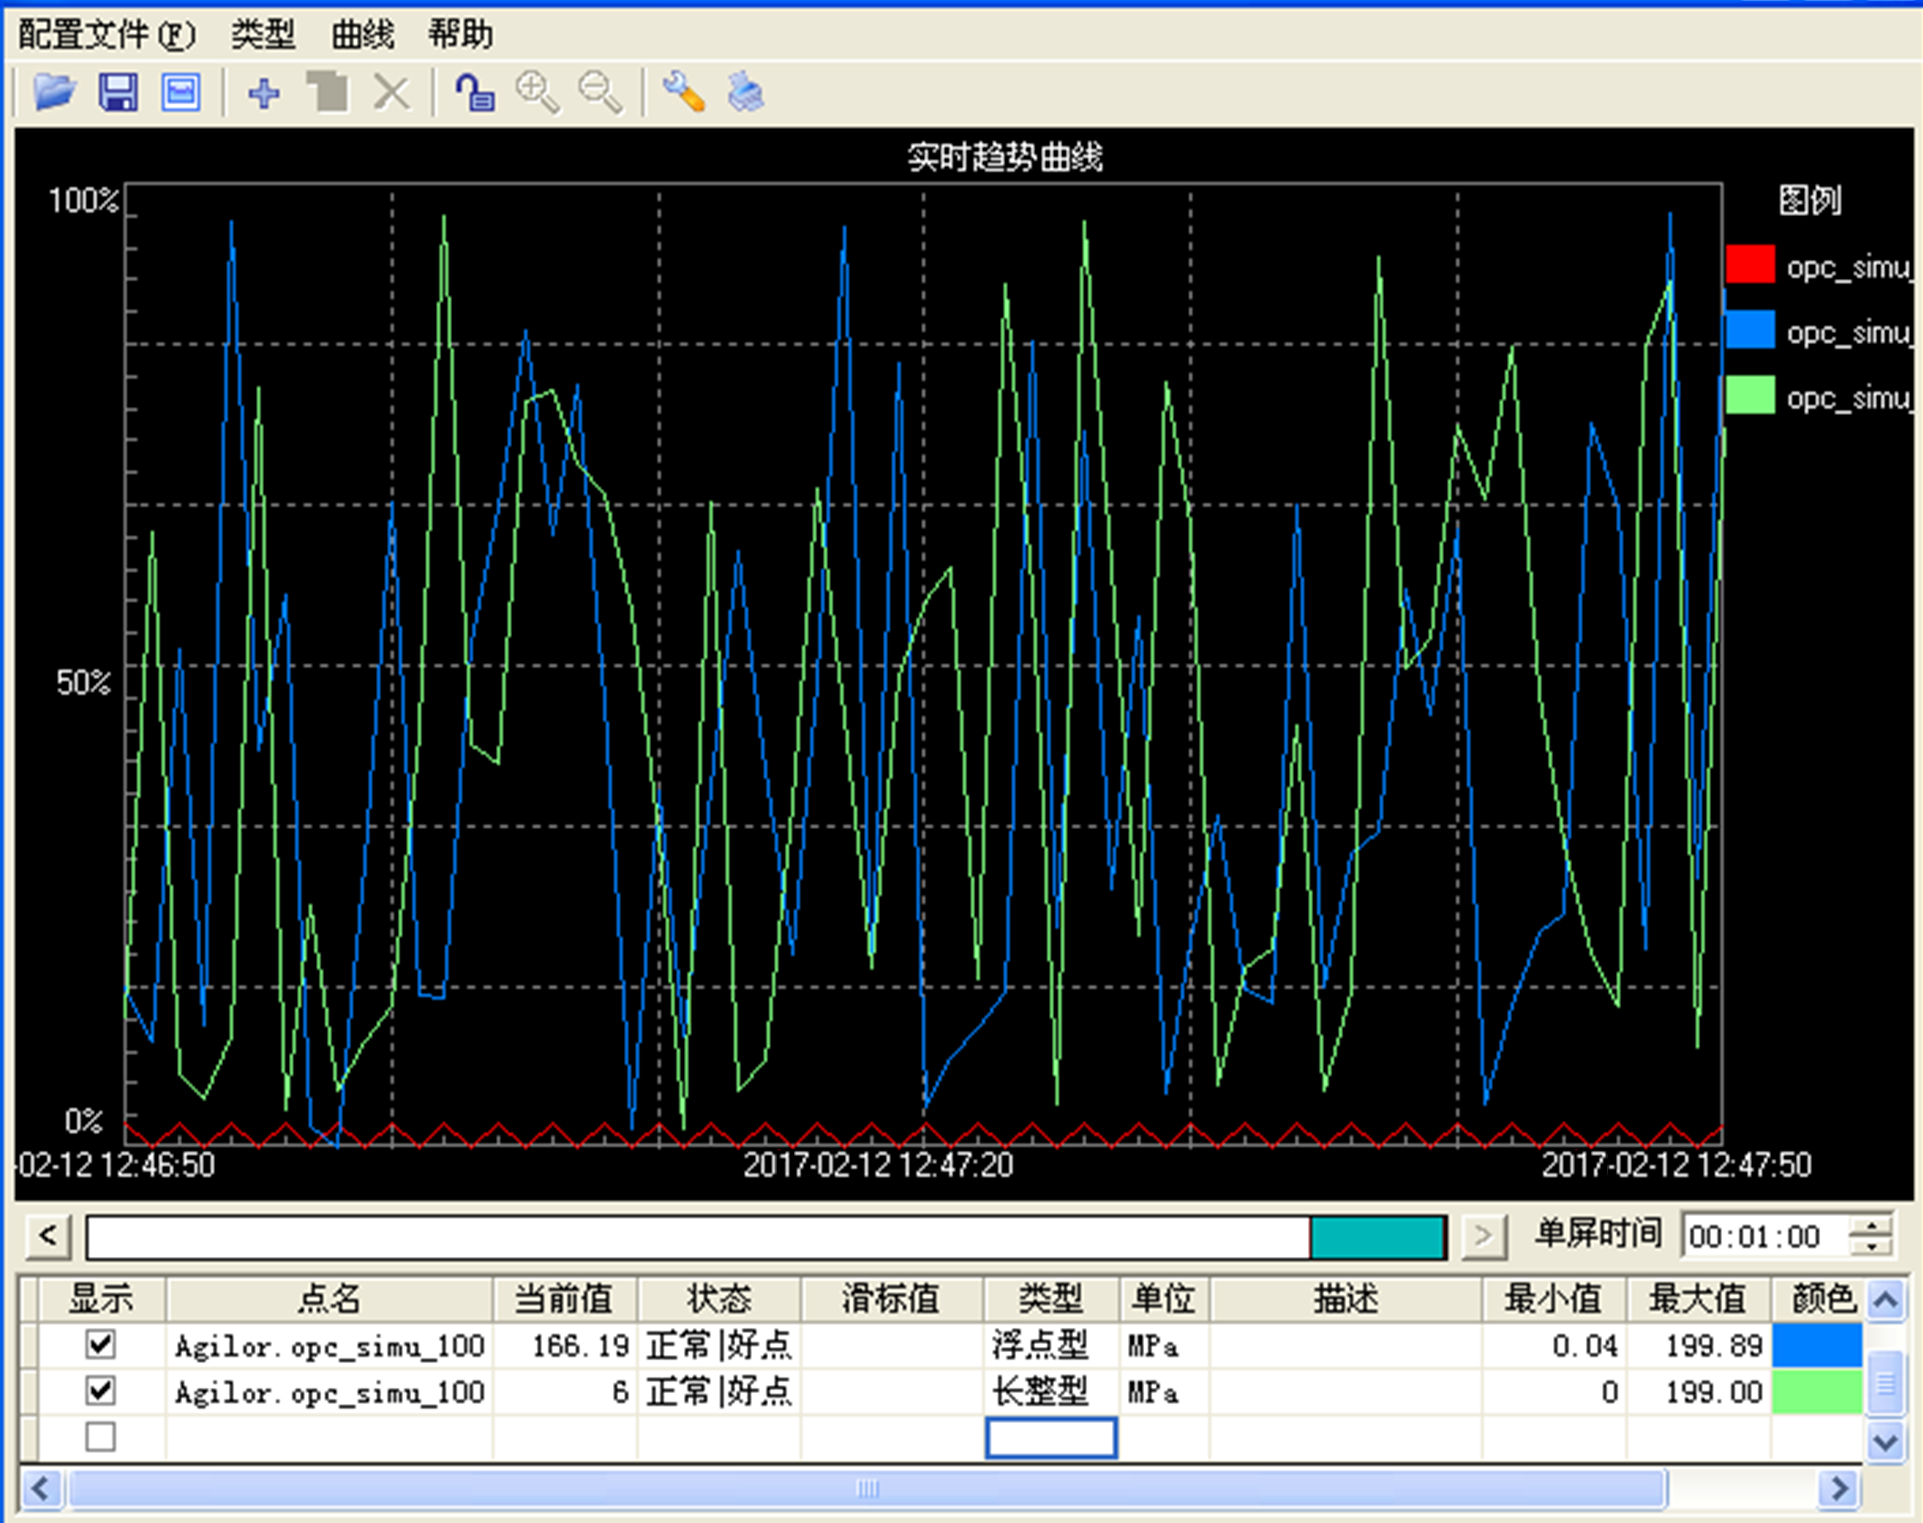Click the blue color swatch in first row

[1816, 1345]
